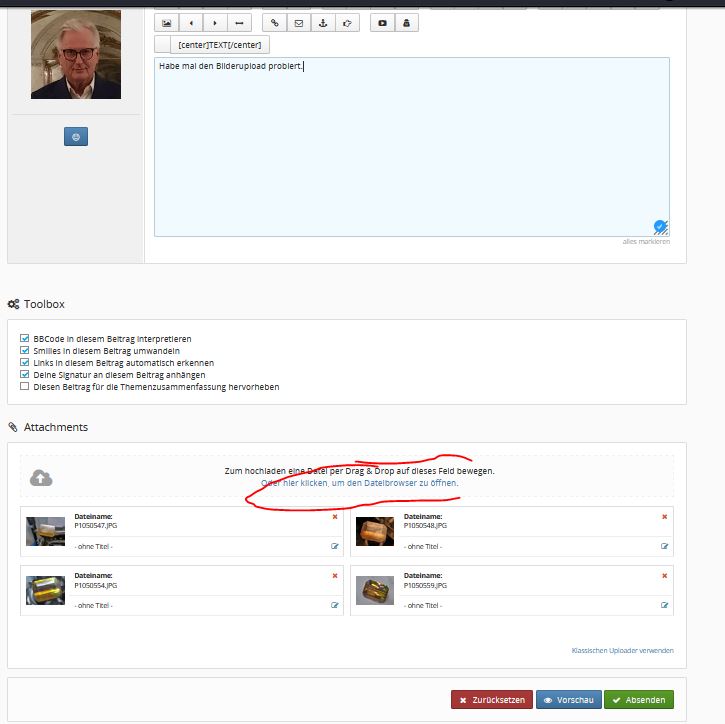Image resolution: width=725 pixels, height=724 pixels.
Task: Remove attachment P1050547.JPG with red X
Action: 335,517
